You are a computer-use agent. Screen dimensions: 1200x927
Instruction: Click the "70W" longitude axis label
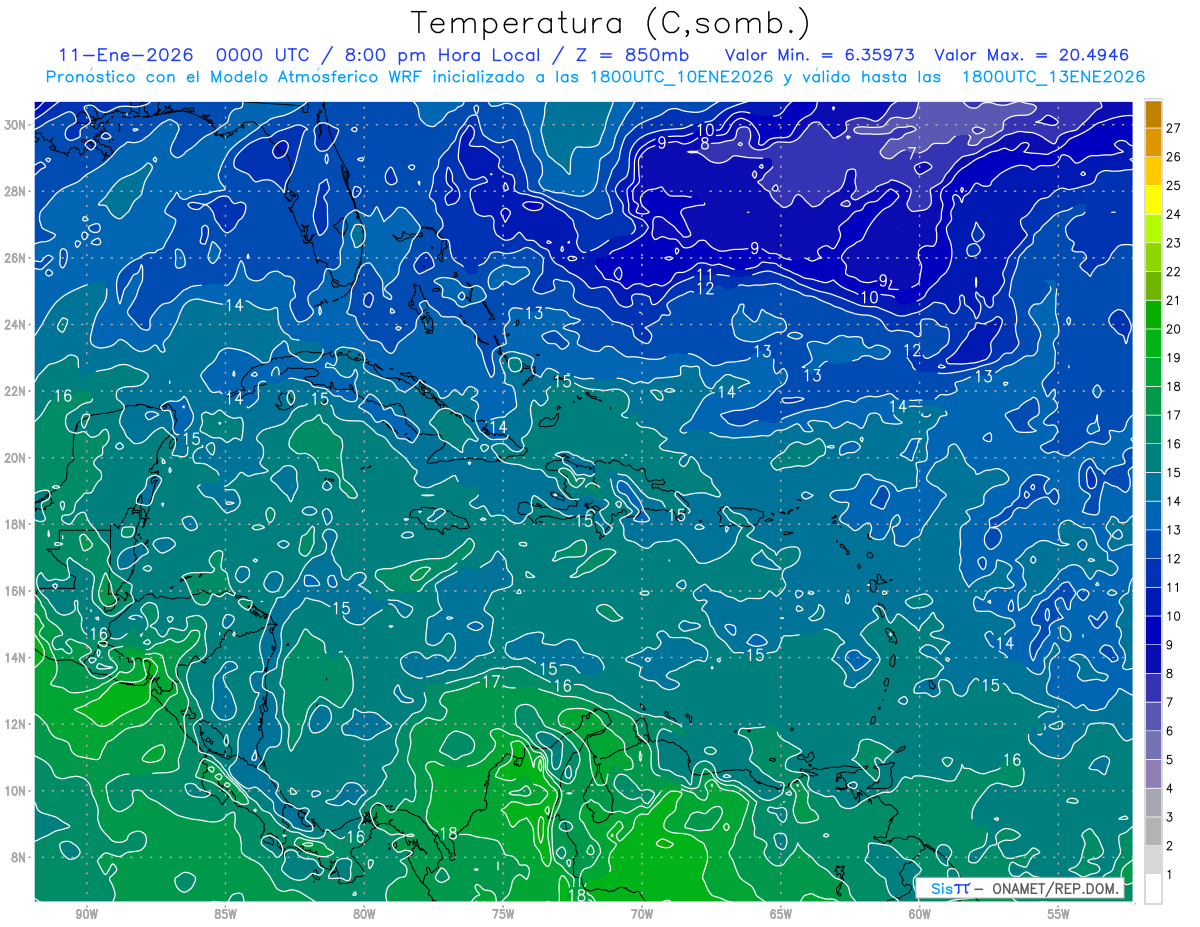click(x=642, y=915)
